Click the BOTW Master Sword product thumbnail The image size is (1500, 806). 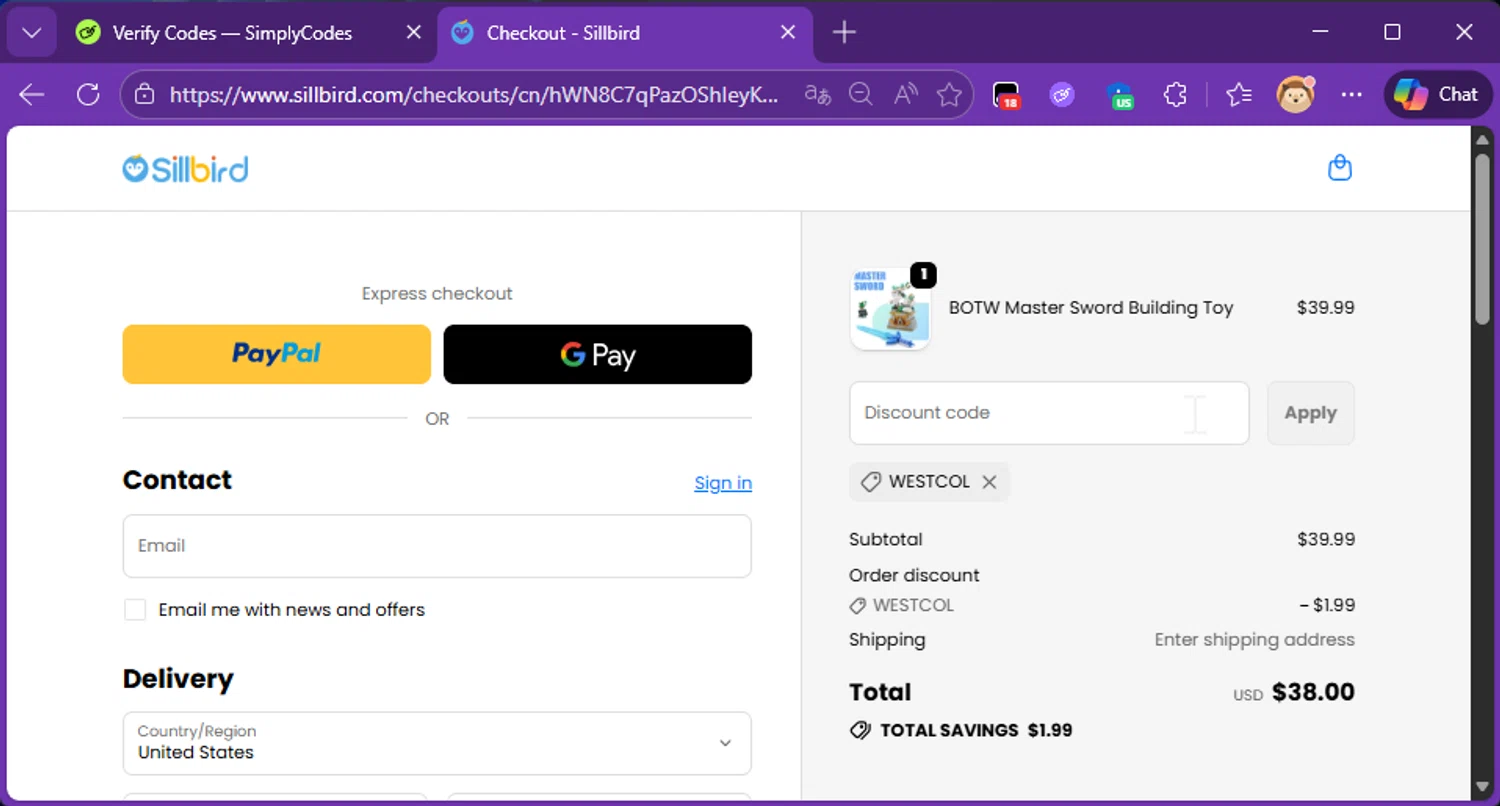[x=890, y=309]
